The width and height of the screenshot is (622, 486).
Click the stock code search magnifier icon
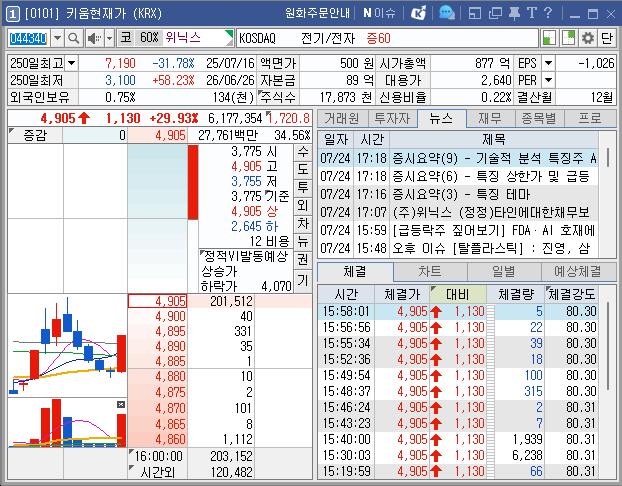pos(74,38)
